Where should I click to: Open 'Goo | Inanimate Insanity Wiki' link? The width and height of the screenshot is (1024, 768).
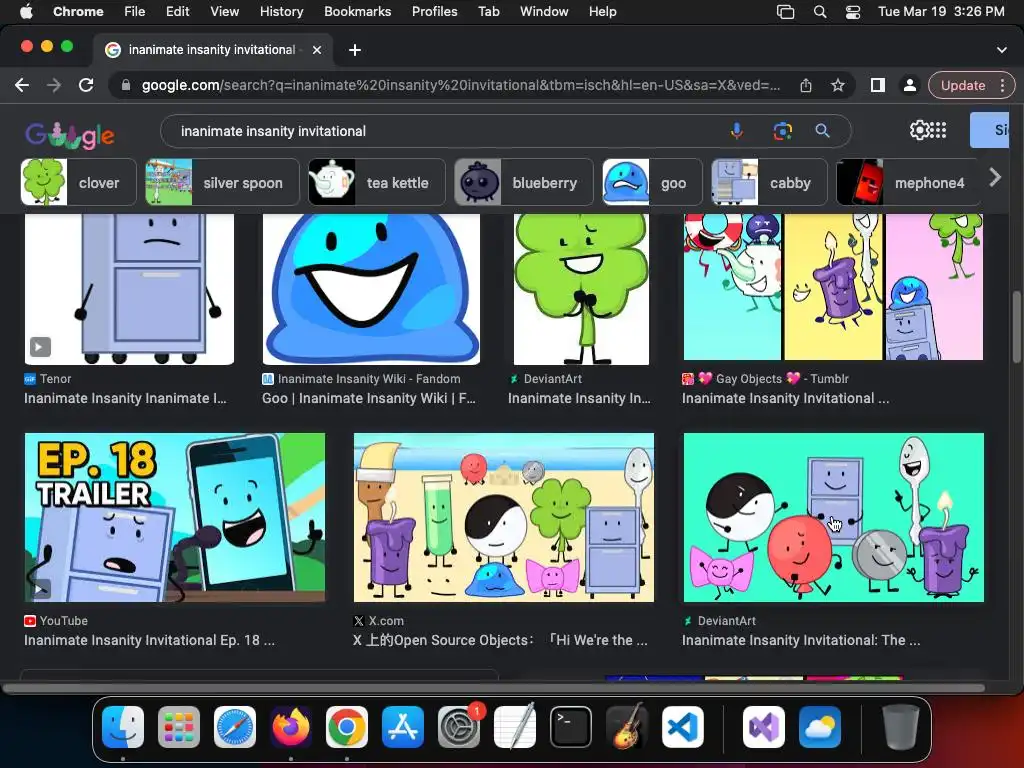[x=369, y=398]
